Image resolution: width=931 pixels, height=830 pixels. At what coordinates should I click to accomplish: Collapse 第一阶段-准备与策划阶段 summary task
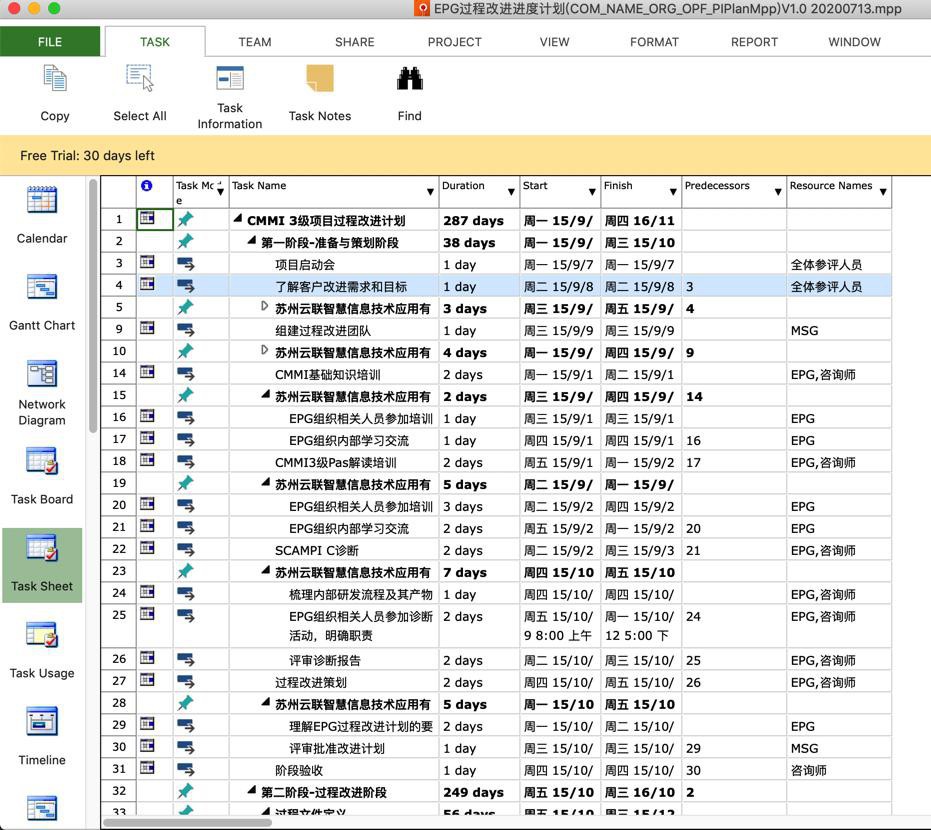(252, 240)
